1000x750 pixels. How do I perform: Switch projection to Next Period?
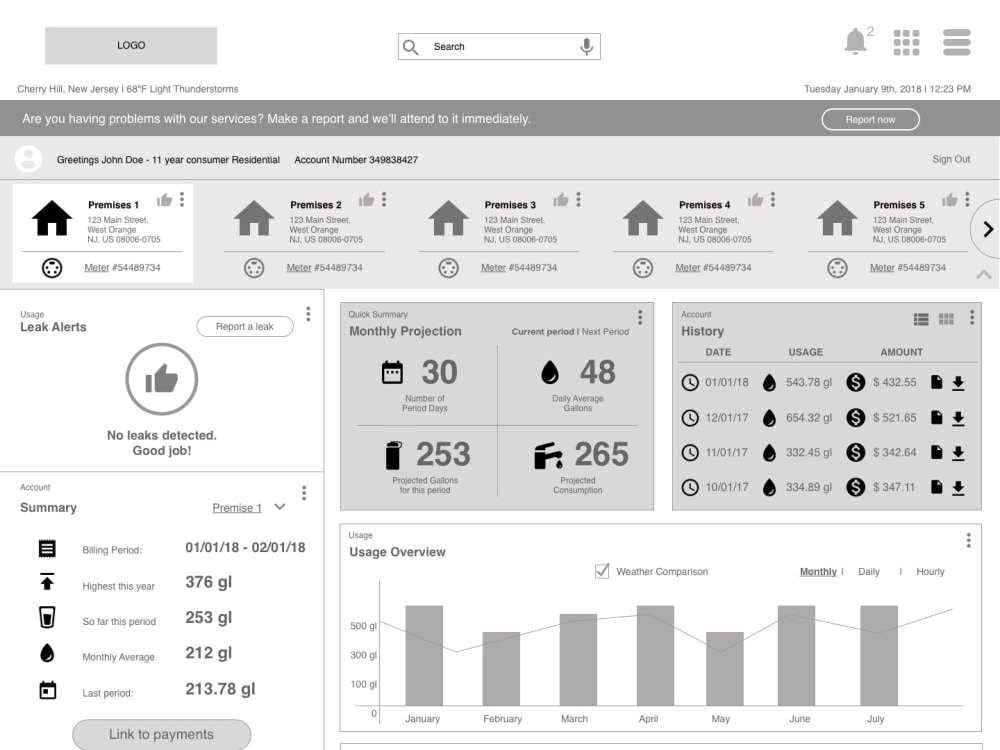[605, 332]
